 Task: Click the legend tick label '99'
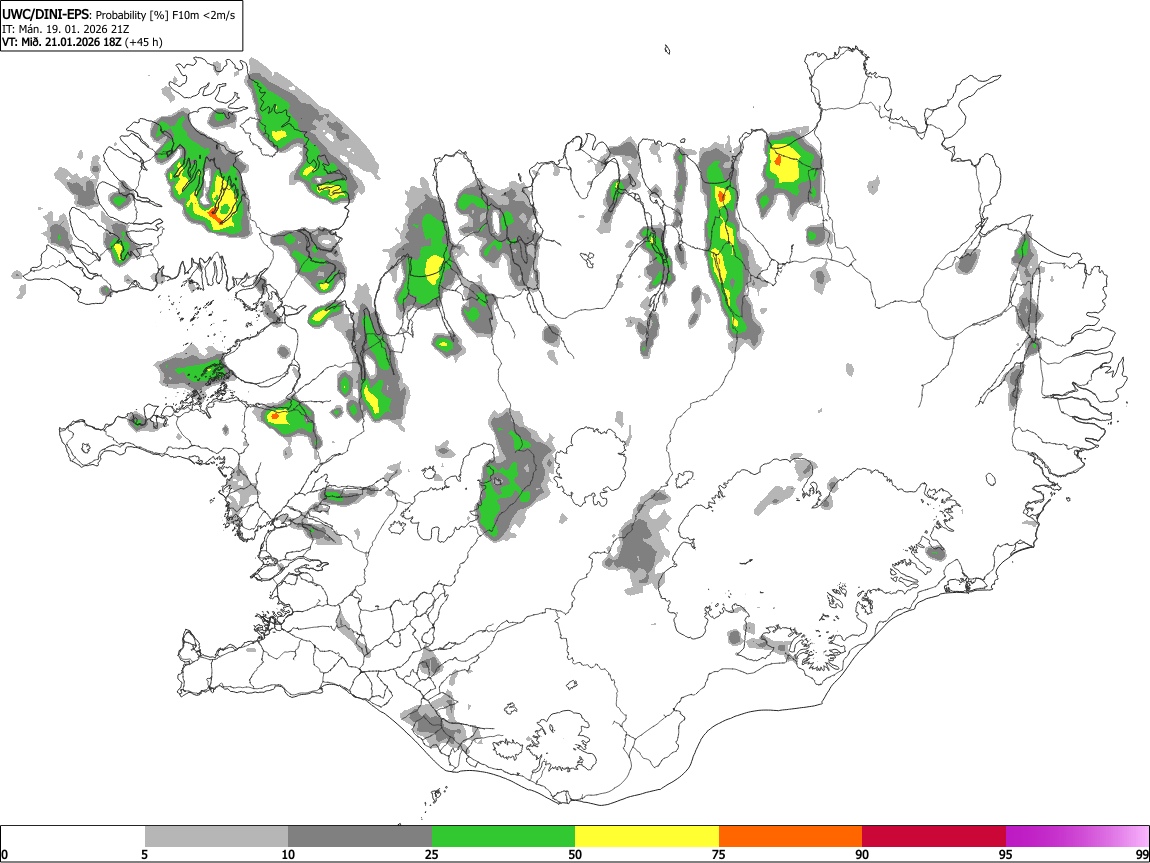[1141, 854]
